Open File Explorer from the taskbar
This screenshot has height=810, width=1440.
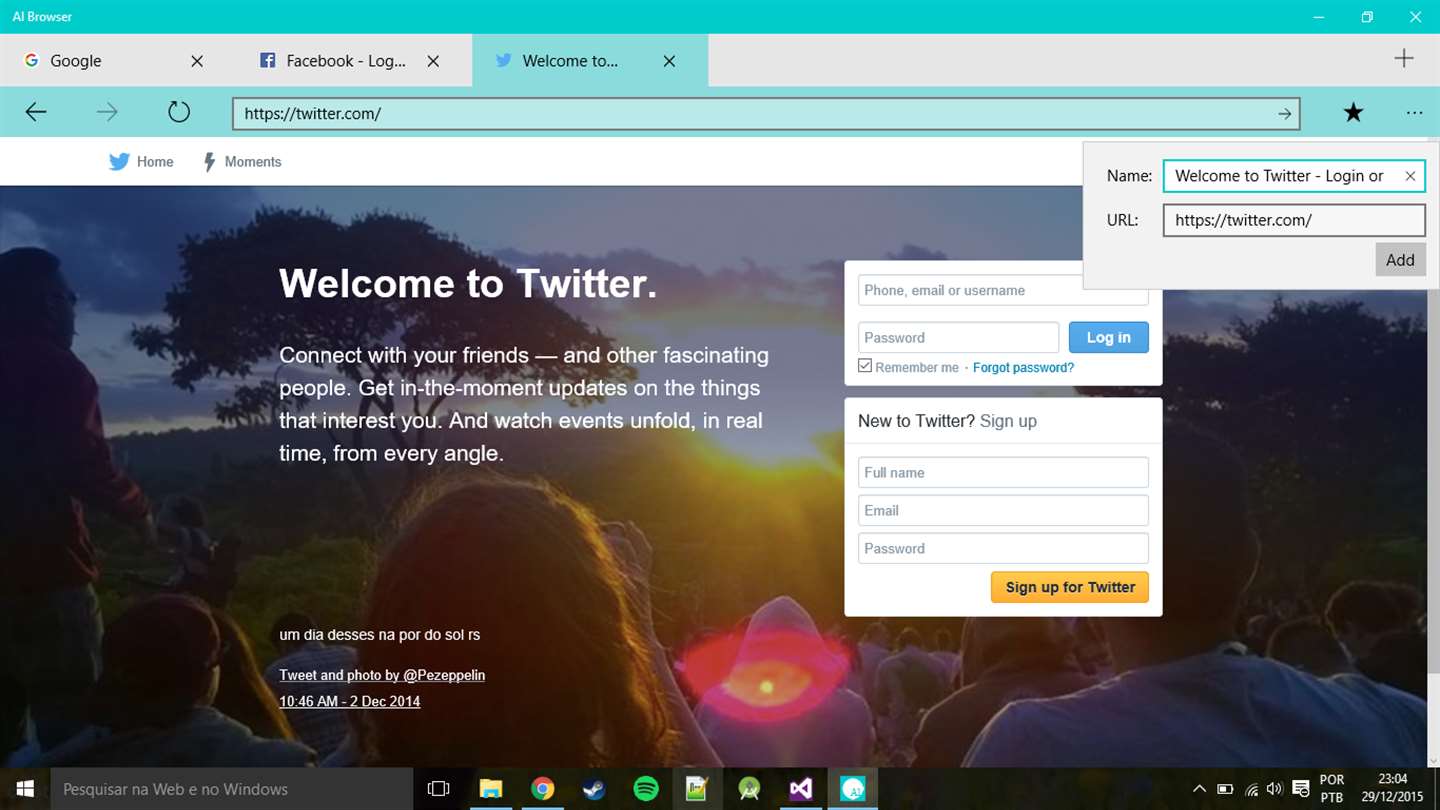pos(490,789)
